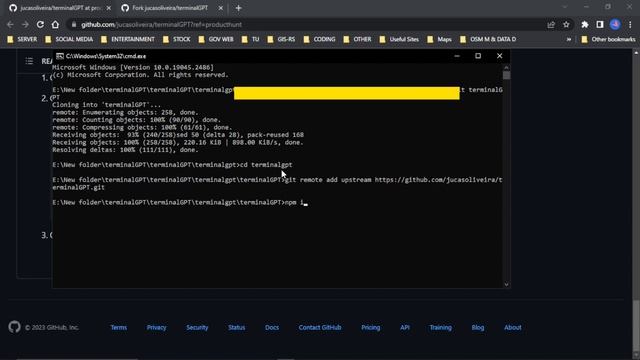Open the Extensions puzzle icon
The height and width of the screenshot is (360, 640).
tap(585, 24)
